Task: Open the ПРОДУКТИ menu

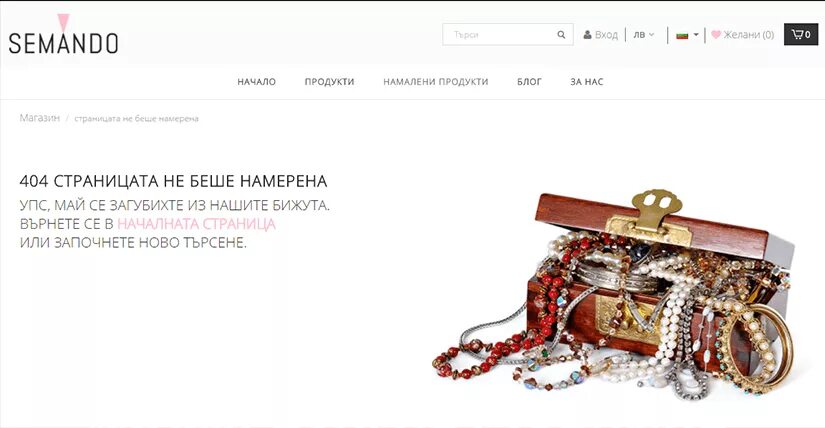Action: click(329, 82)
